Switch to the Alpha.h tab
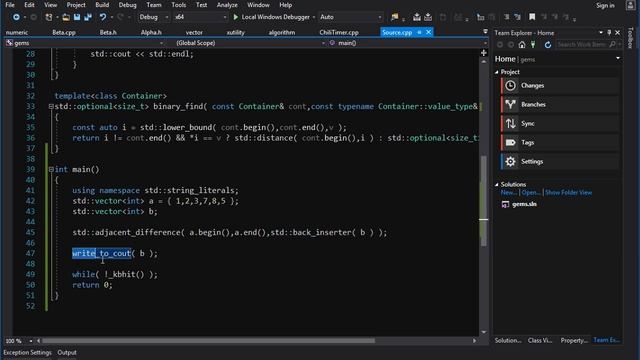The height and width of the screenshot is (360, 640). tap(151, 32)
